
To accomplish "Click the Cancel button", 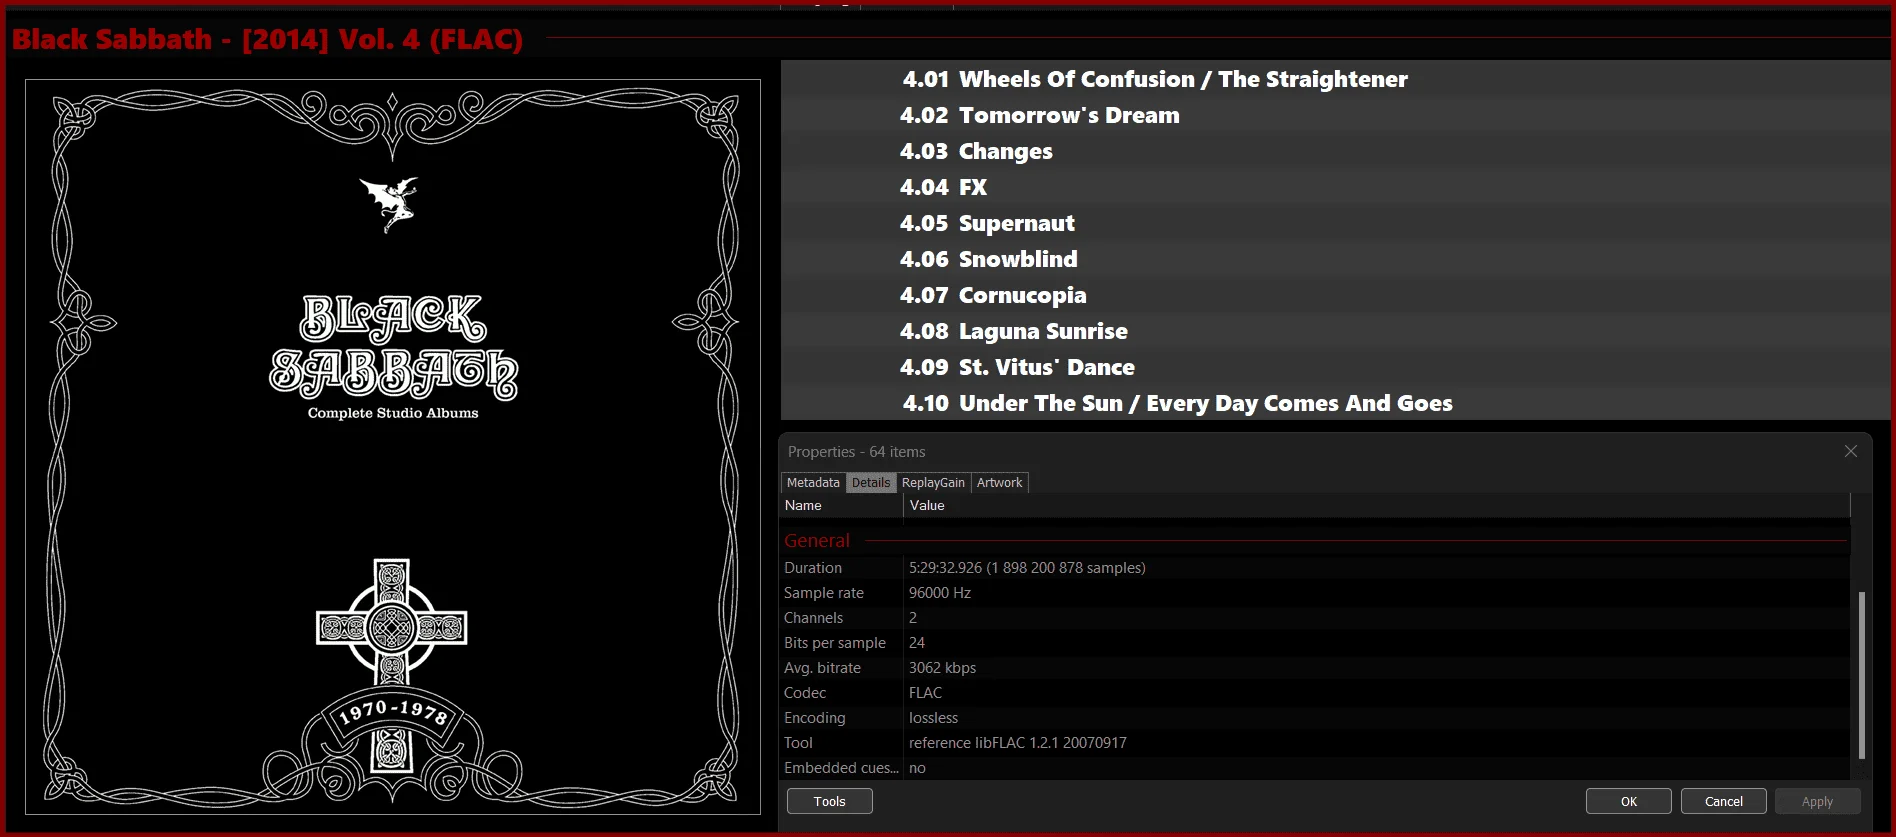I will coord(1723,801).
